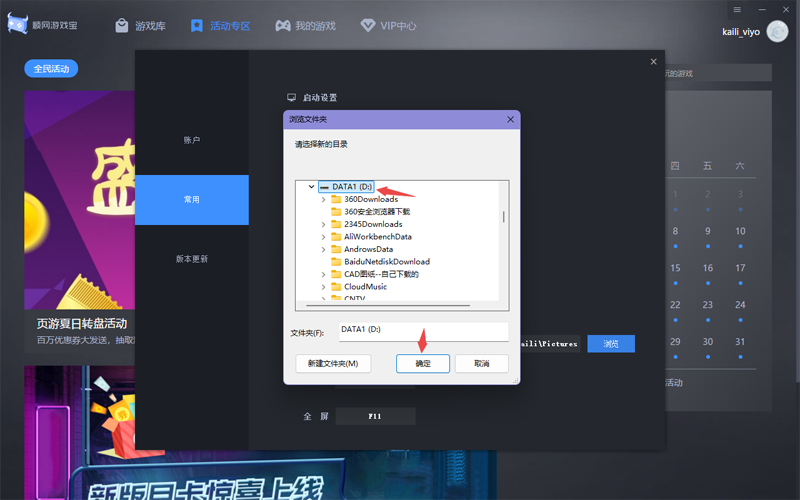Select calendar date 22
This screenshot has width=800, height=500.
pos(675,305)
